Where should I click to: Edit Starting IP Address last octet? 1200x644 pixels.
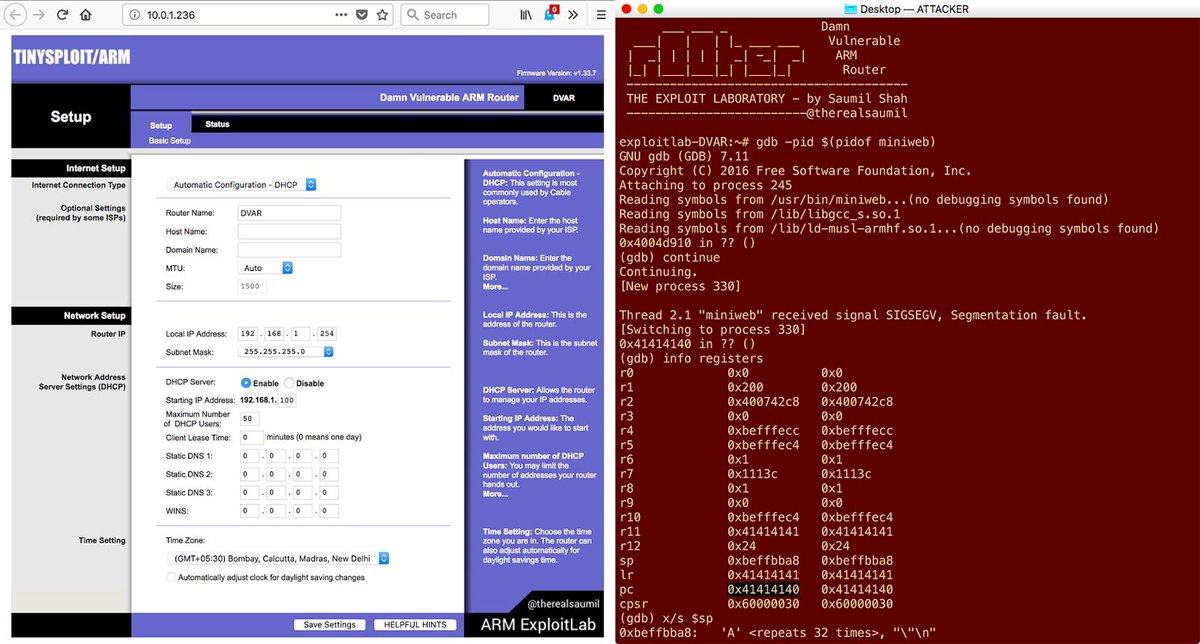(x=288, y=401)
